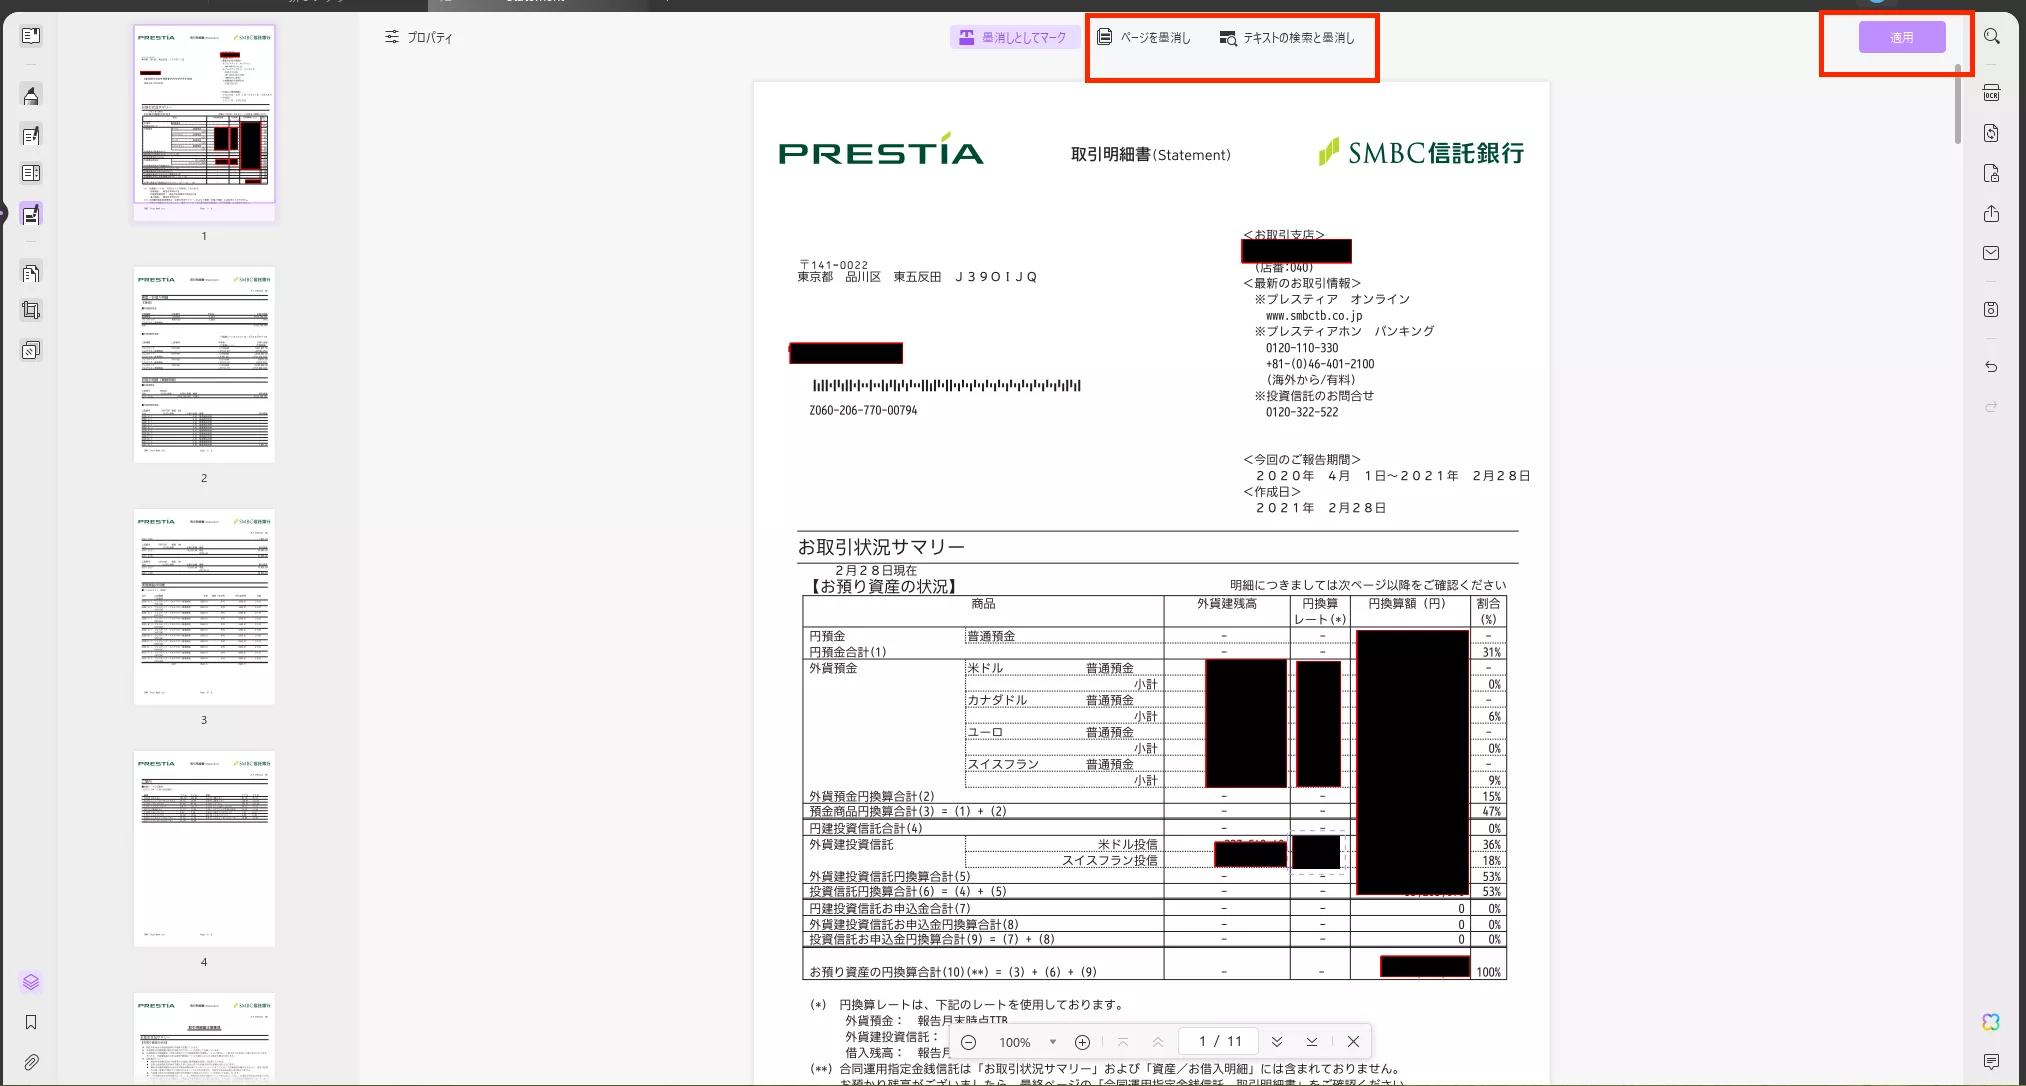The image size is (2026, 1086).
Task: Open the protect PDF with password icon
Action: click(1991, 174)
